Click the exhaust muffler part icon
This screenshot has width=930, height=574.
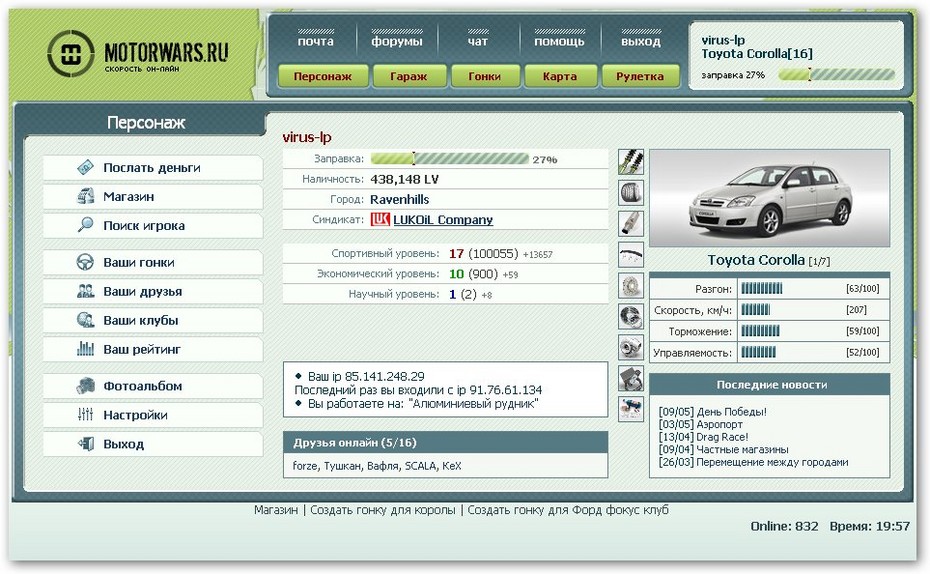pyautogui.click(x=630, y=224)
